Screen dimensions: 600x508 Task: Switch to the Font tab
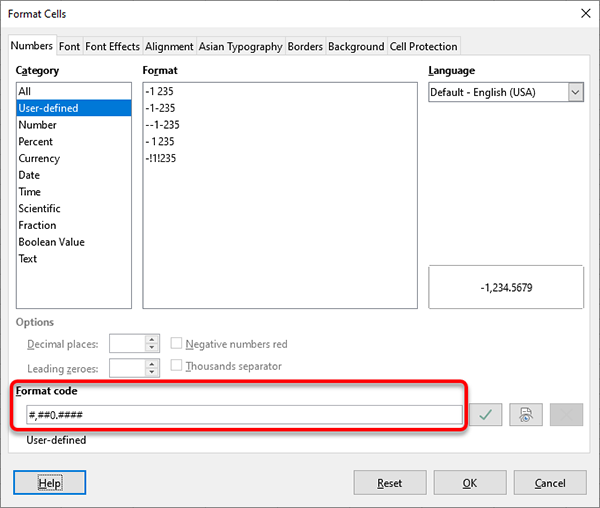click(69, 46)
